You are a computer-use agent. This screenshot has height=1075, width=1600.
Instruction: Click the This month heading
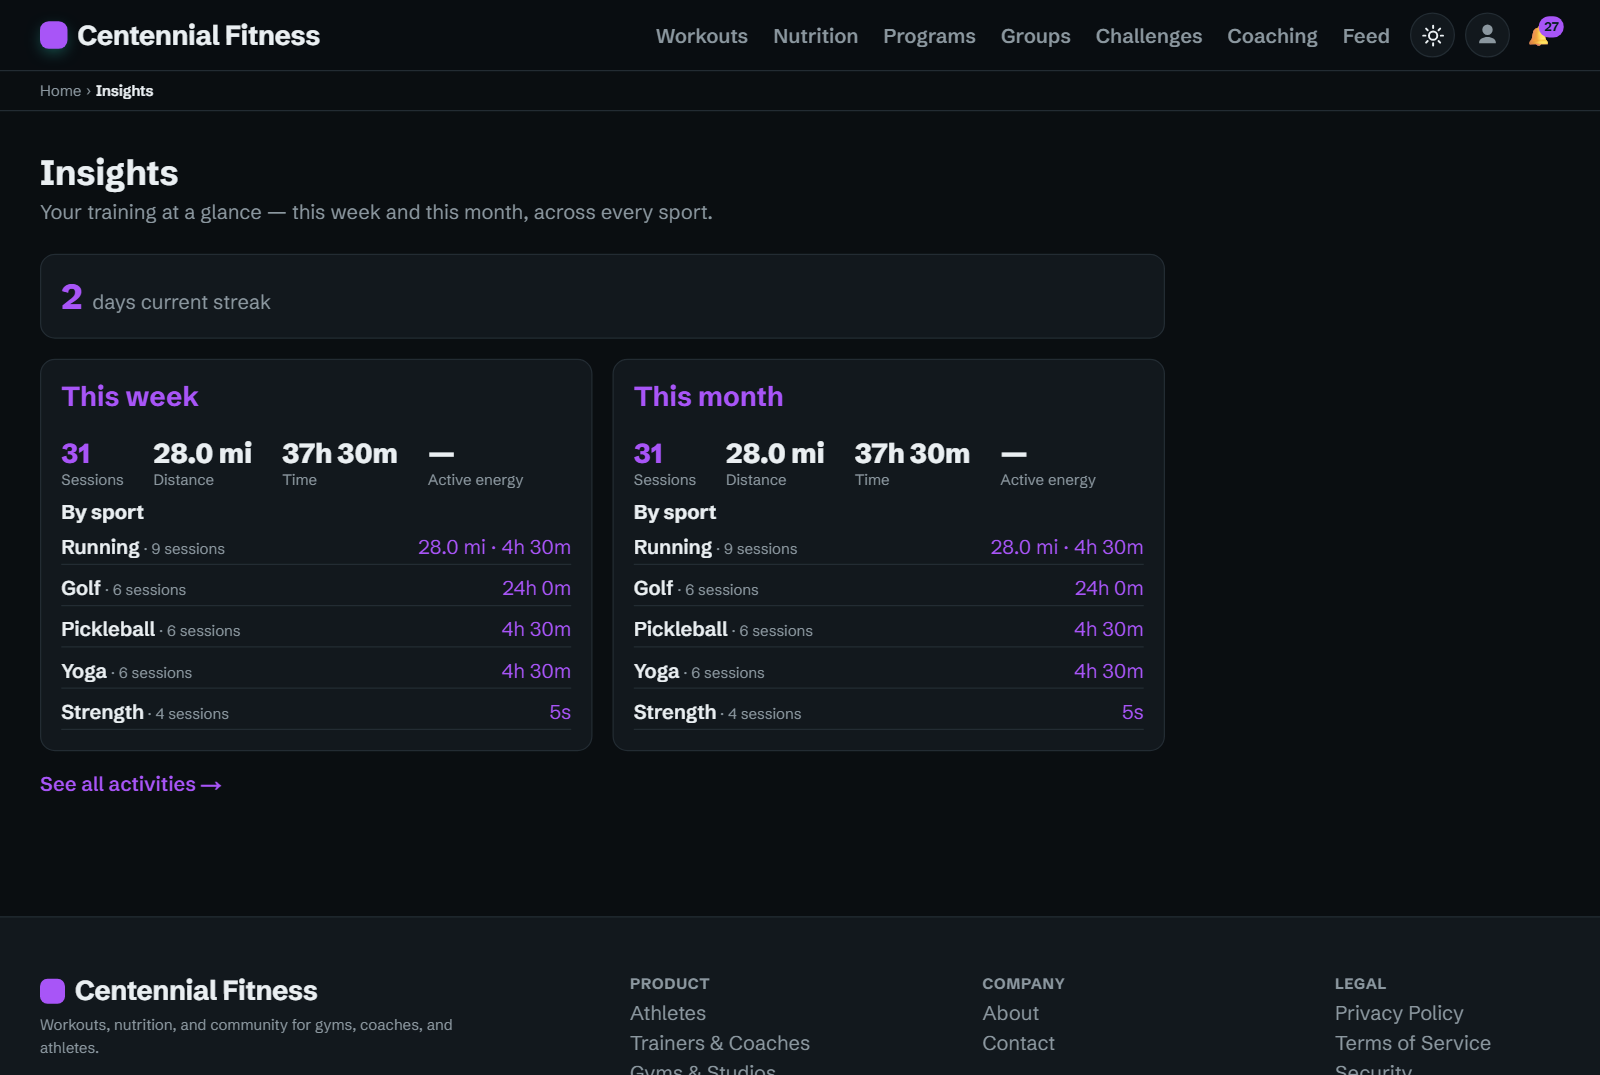(708, 396)
